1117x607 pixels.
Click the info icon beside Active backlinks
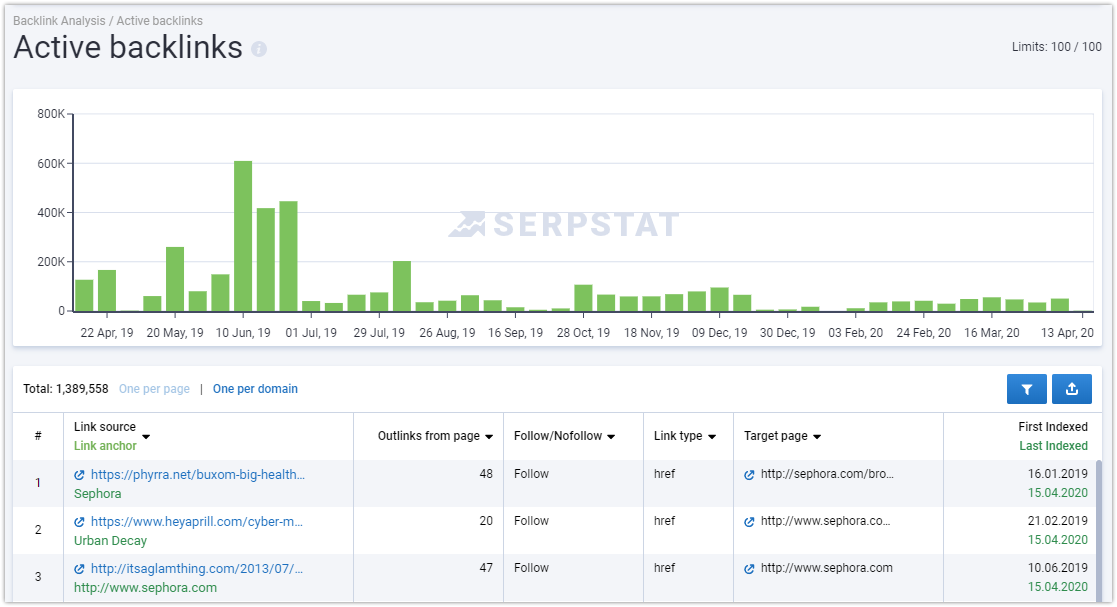(259, 49)
